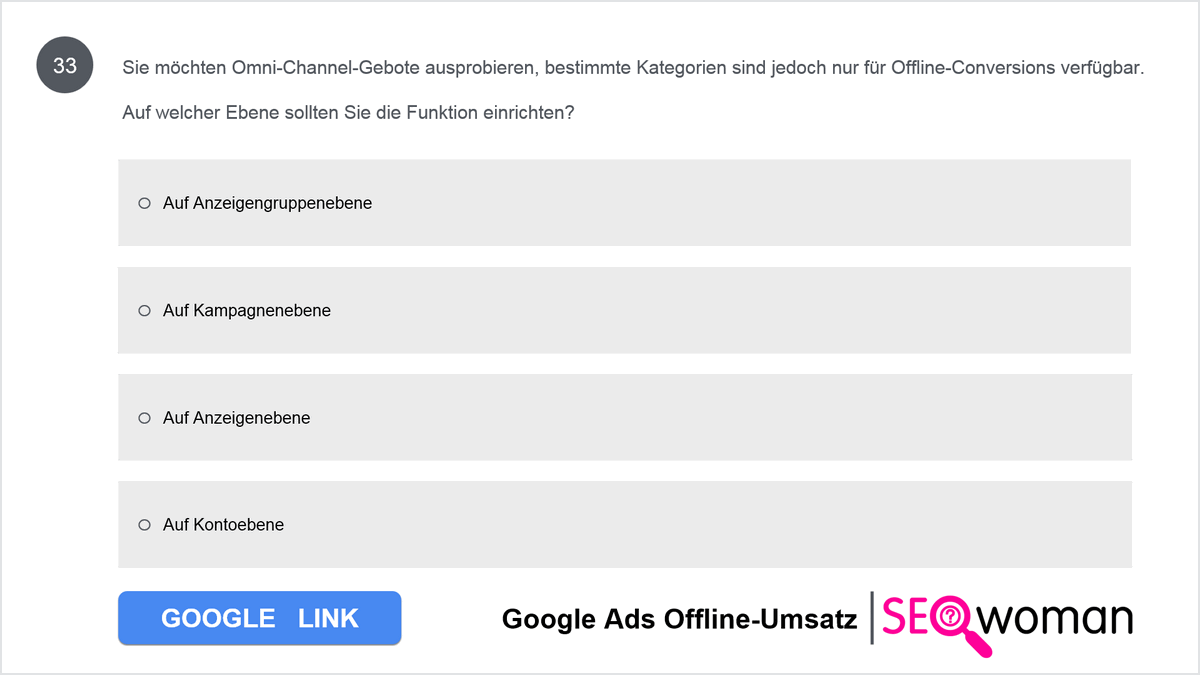
Task: Mark the Auf Kontoebene radio button
Action: point(144,525)
